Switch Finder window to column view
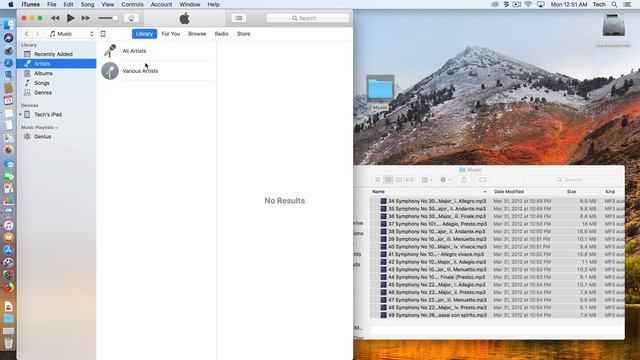Screen dimensions: 640x360 tap(399, 180)
